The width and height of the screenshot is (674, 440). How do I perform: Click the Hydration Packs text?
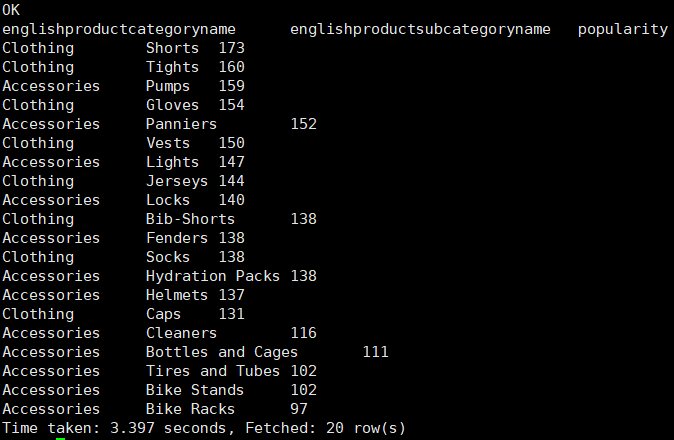(213, 276)
